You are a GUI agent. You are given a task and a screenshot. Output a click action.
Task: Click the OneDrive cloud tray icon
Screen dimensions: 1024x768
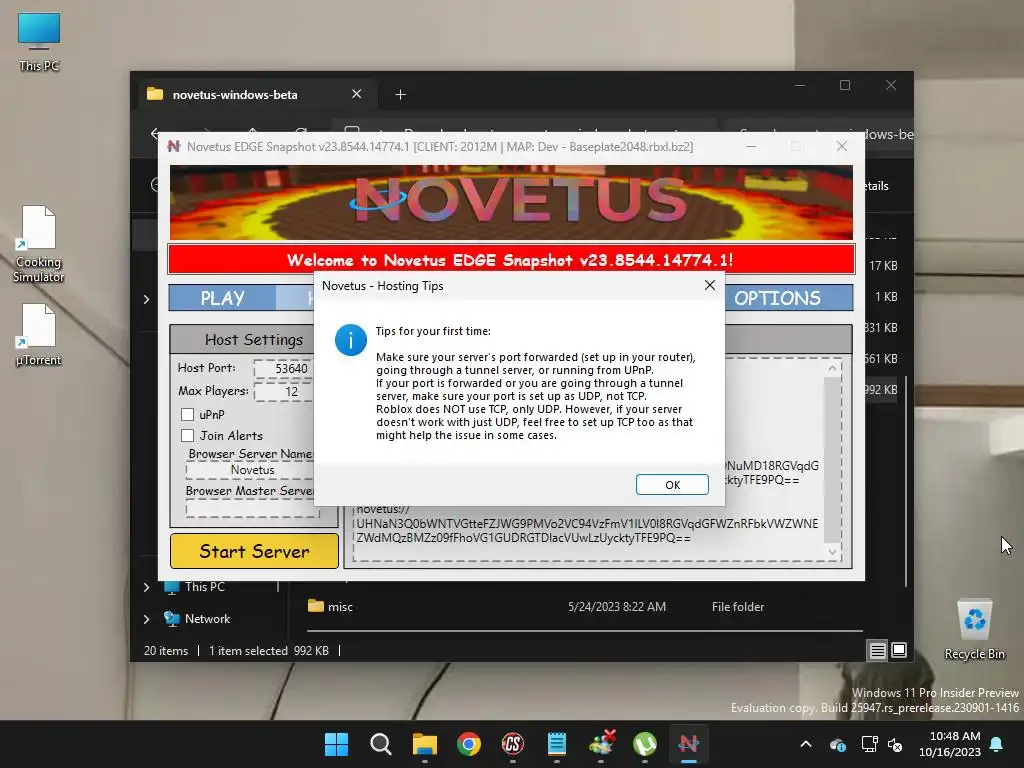click(x=838, y=744)
